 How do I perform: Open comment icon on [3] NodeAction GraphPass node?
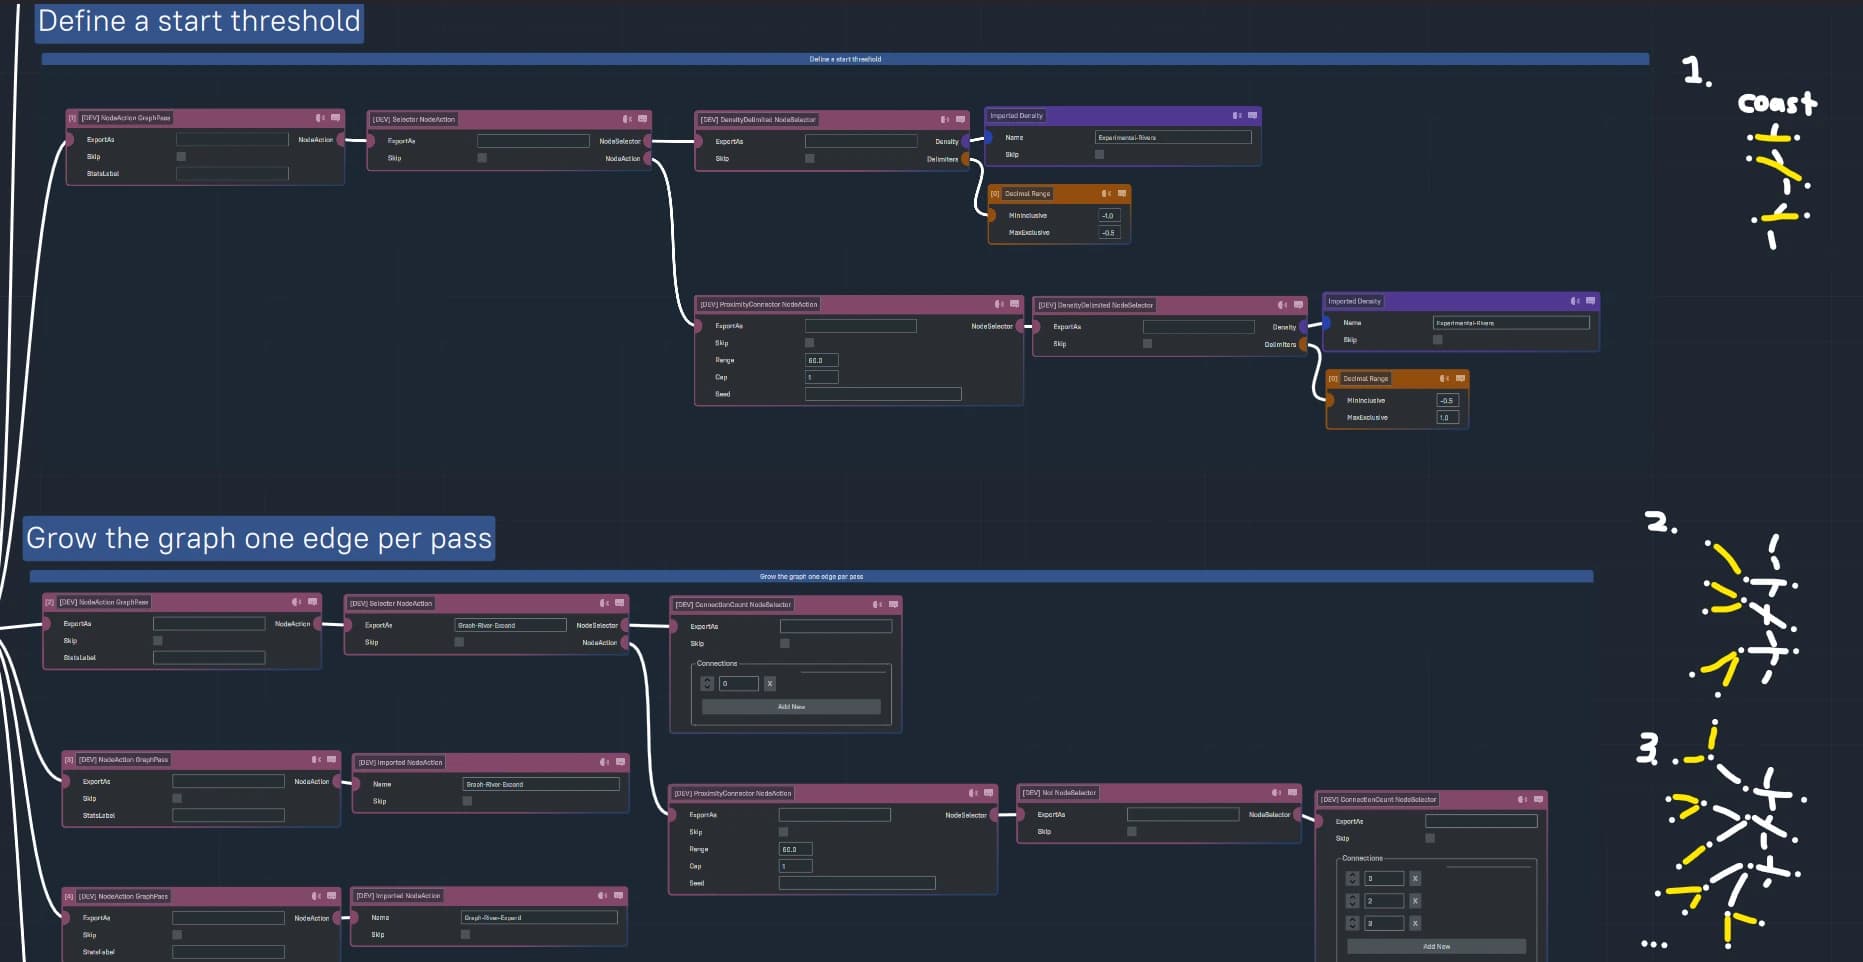coord(332,760)
